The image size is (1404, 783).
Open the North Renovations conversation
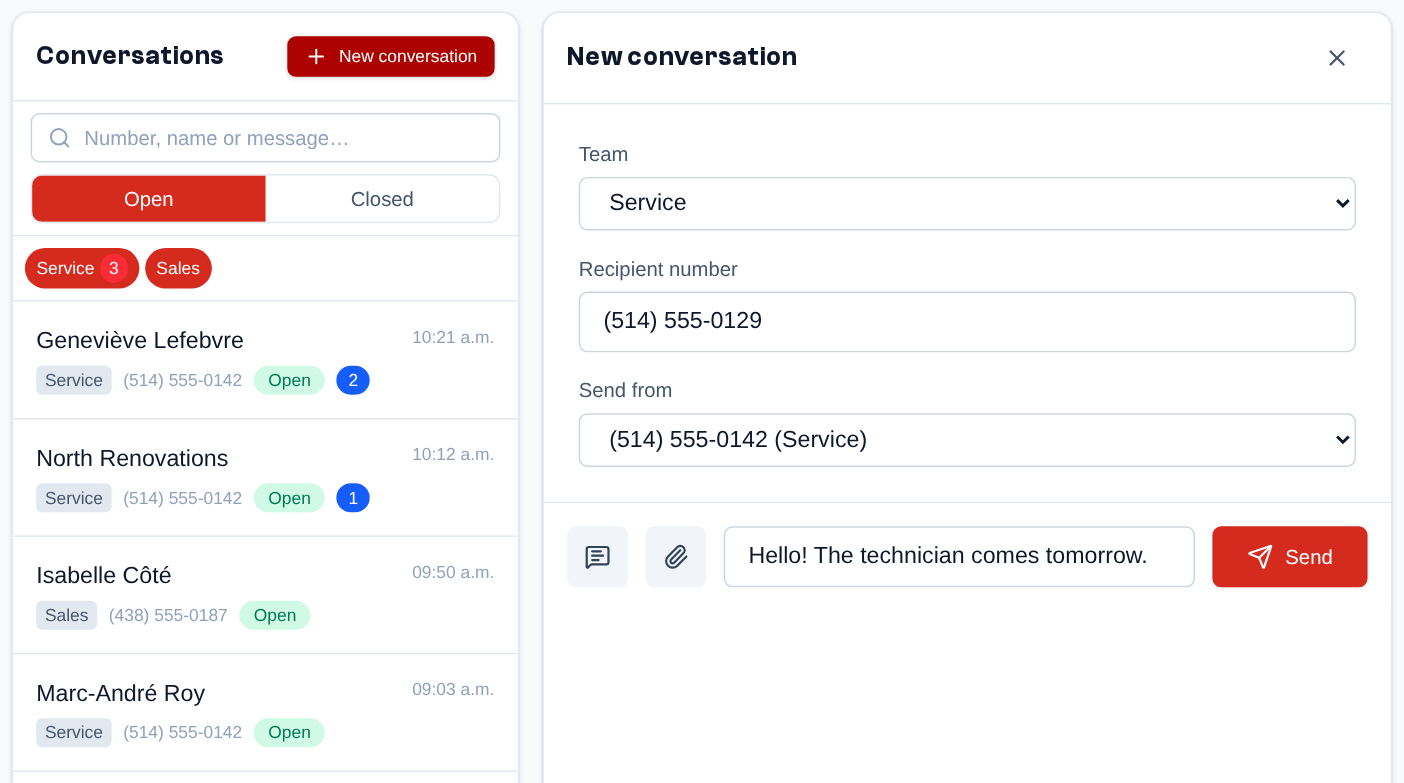265,478
